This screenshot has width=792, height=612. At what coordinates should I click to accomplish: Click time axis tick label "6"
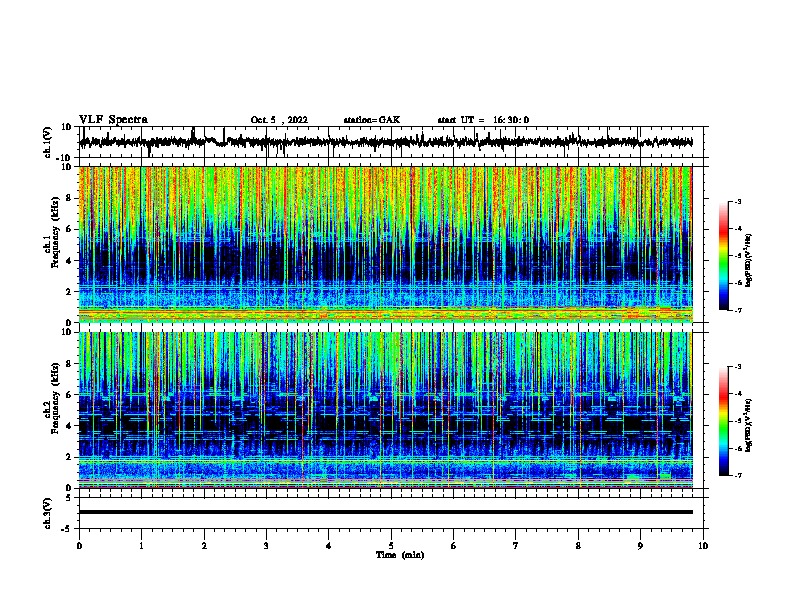point(454,546)
